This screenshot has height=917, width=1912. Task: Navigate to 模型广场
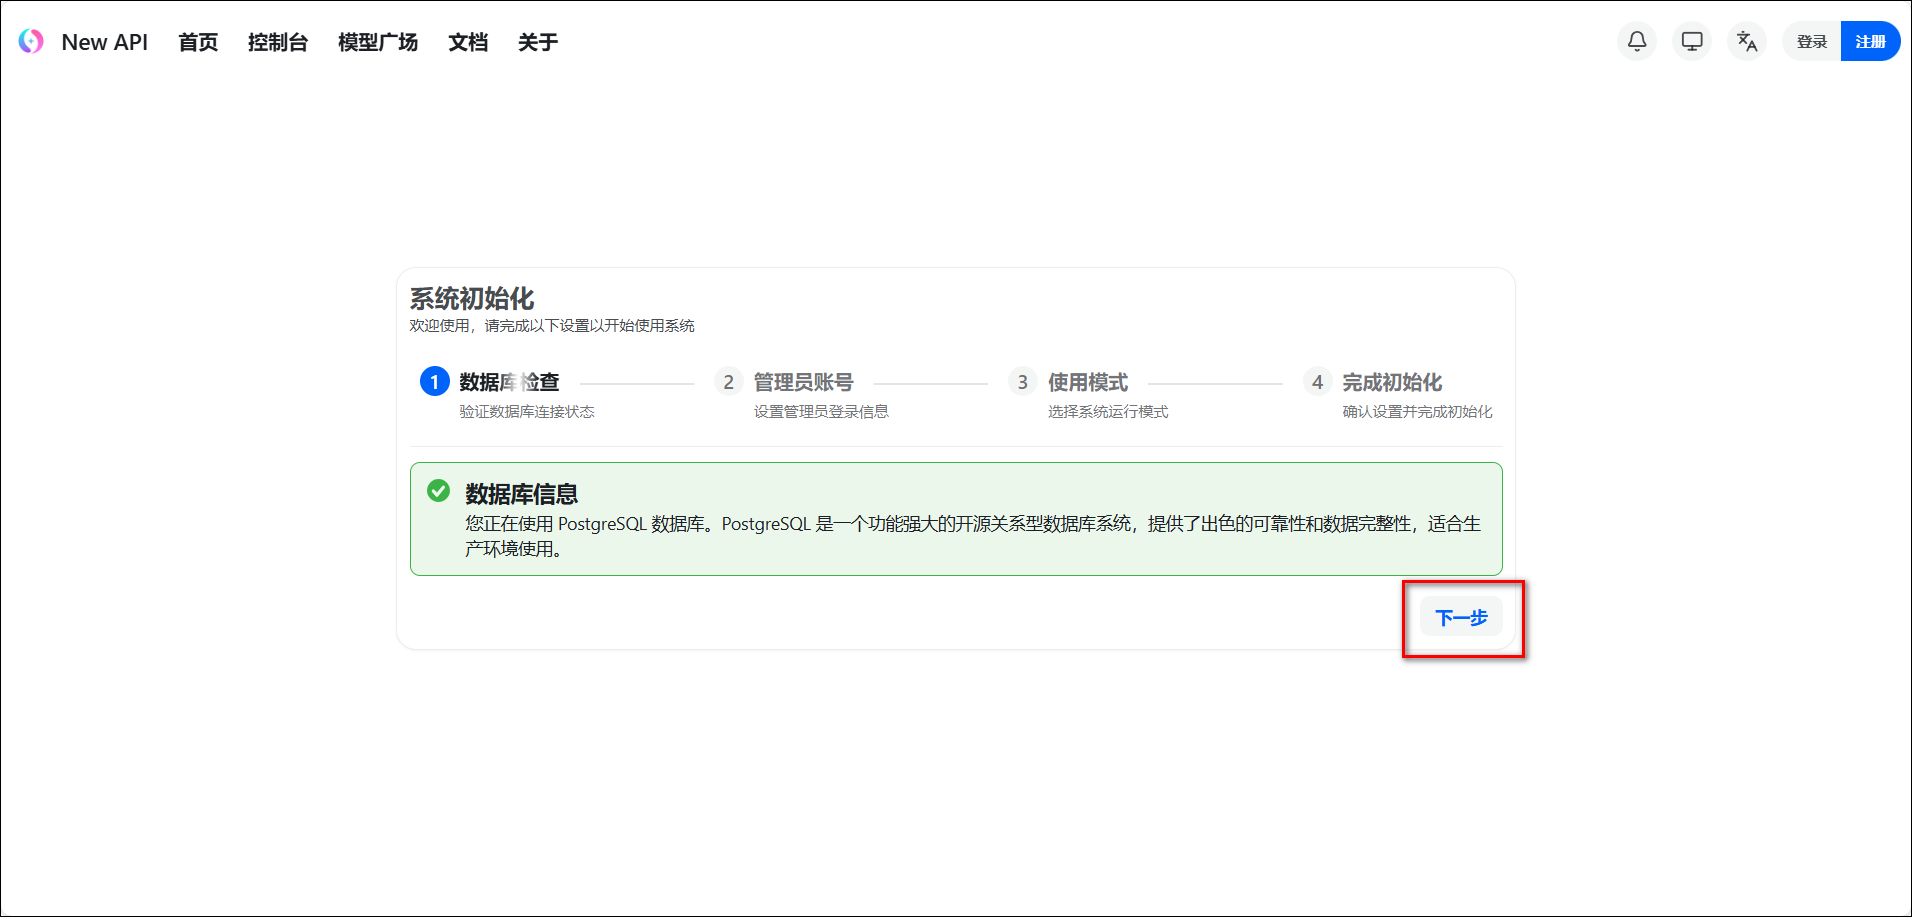click(377, 42)
